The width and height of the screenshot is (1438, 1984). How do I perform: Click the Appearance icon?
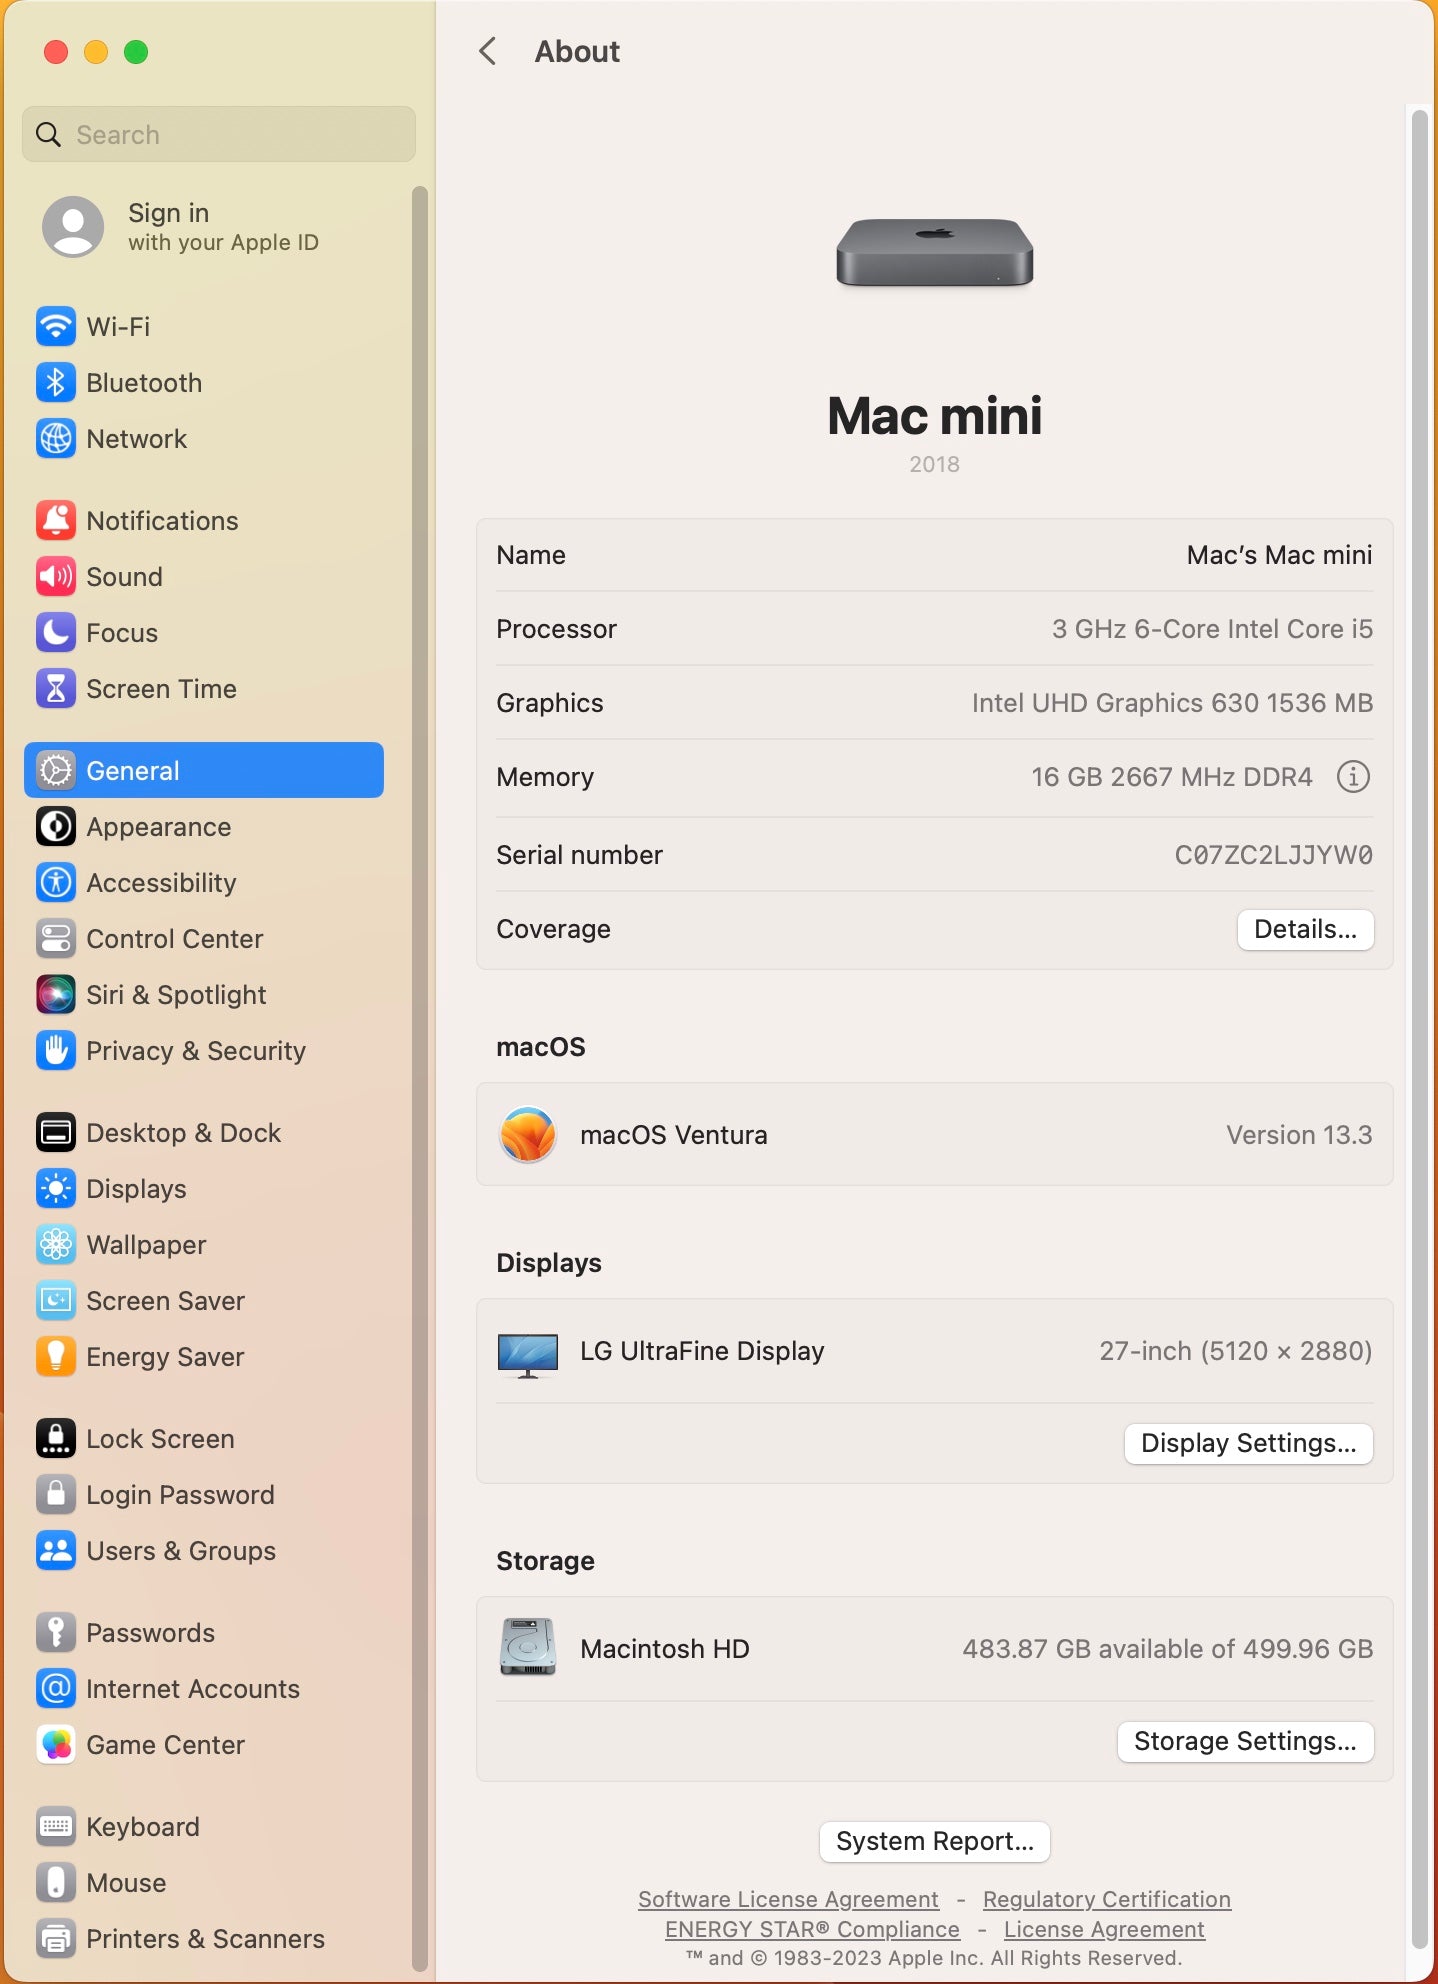click(x=56, y=827)
